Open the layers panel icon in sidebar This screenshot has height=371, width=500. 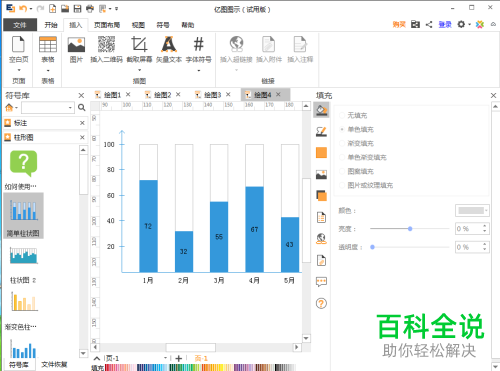(x=321, y=196)
